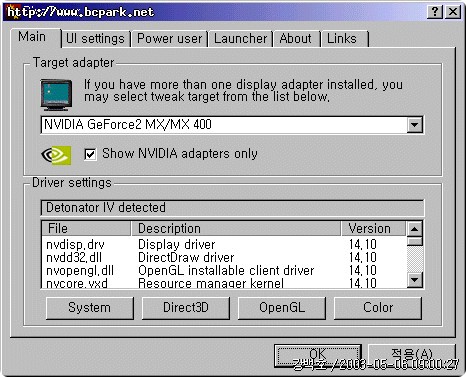The height and width of the screenshot is (377, 466).
Task: Click OpenGL installable client driver description
Action: 226,271
